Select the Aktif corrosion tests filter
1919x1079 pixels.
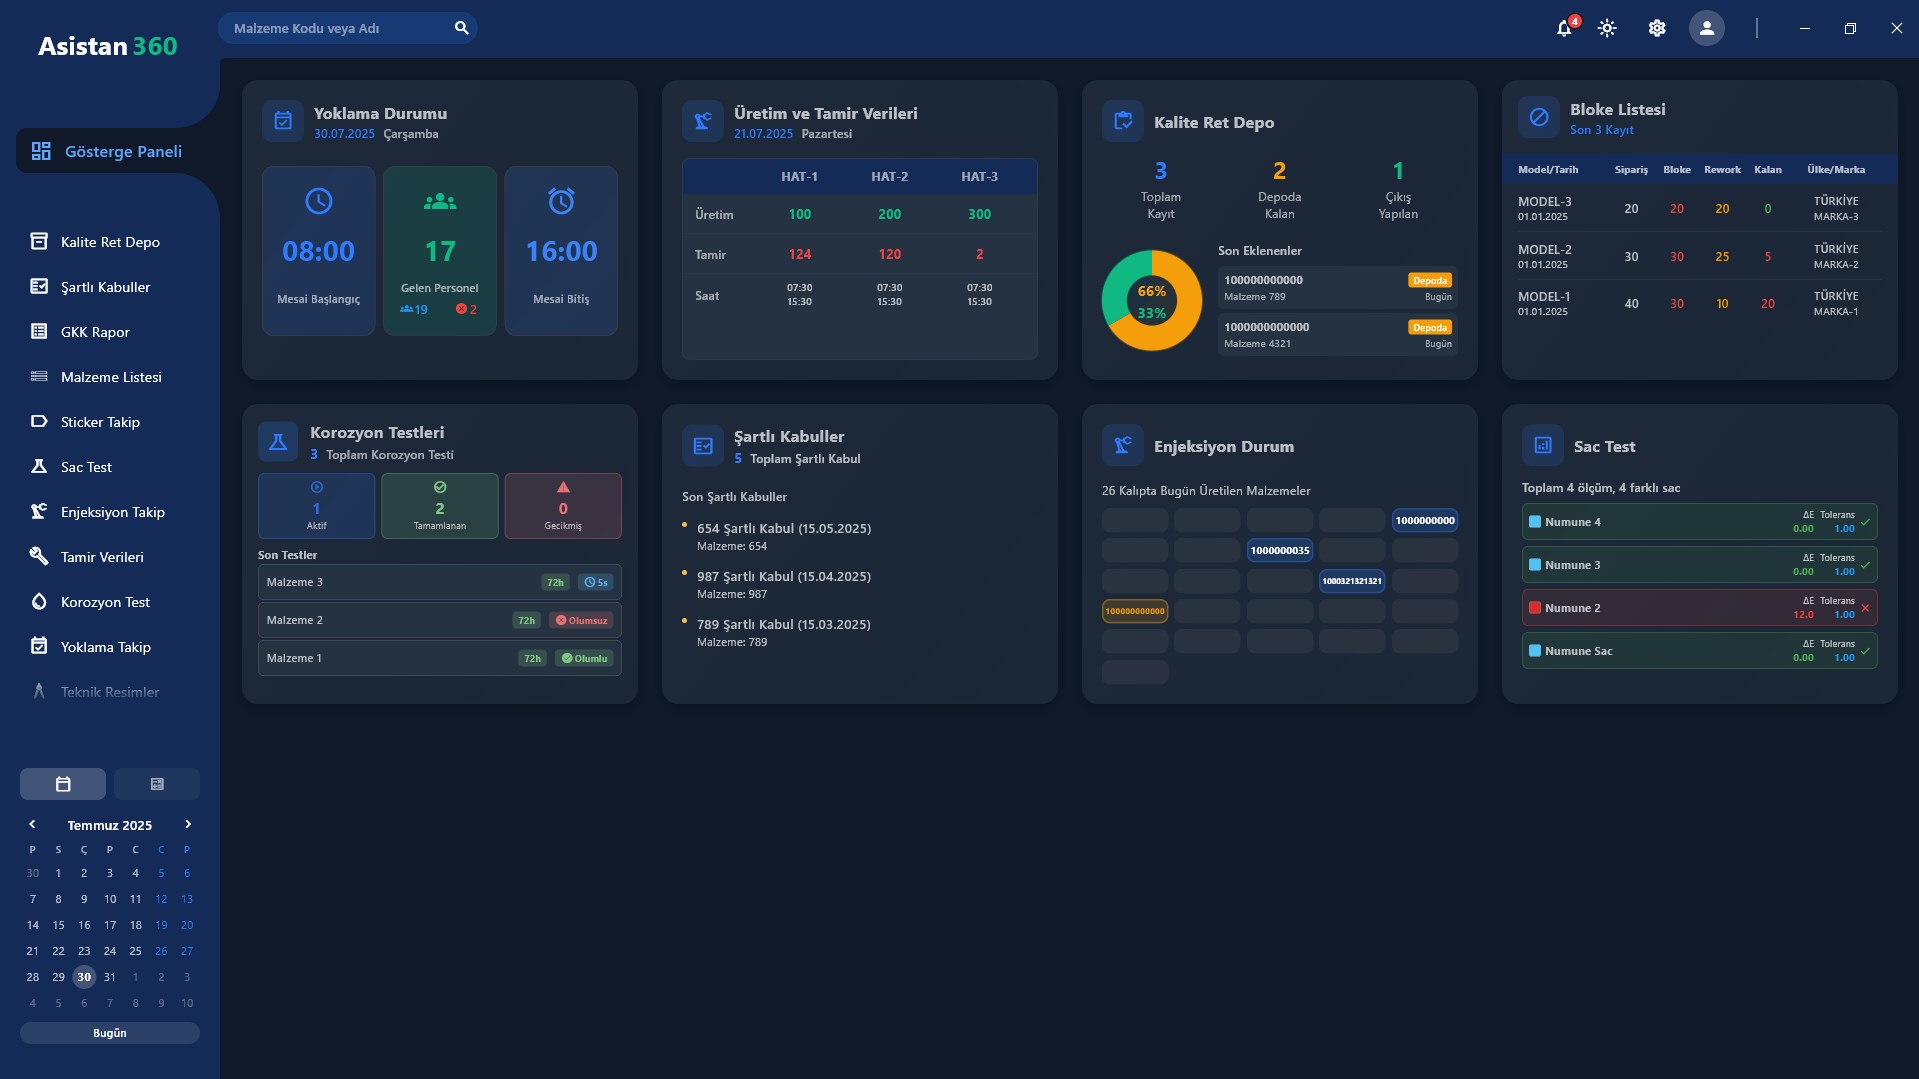[316, 506]
